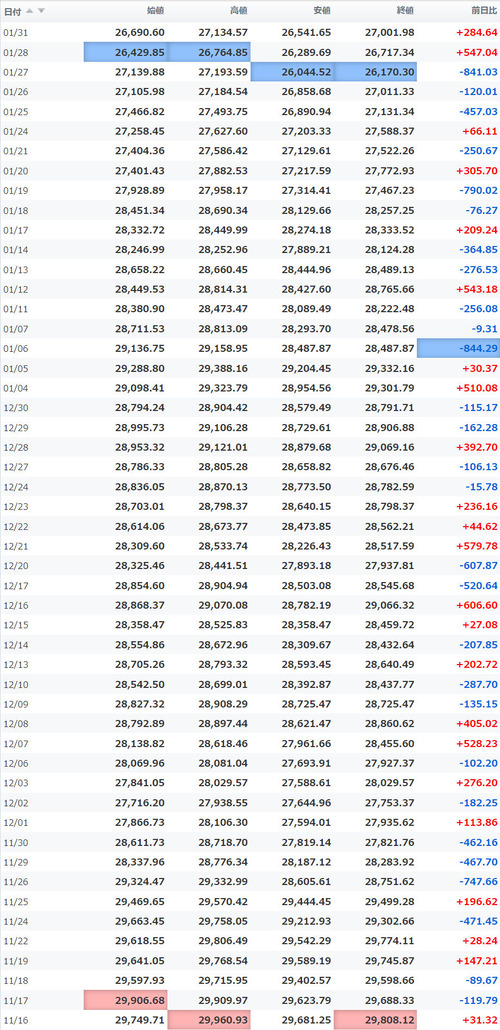Select the 終値 column header
The height and width of the screenshot is (1030, 500).
point(405,11)
